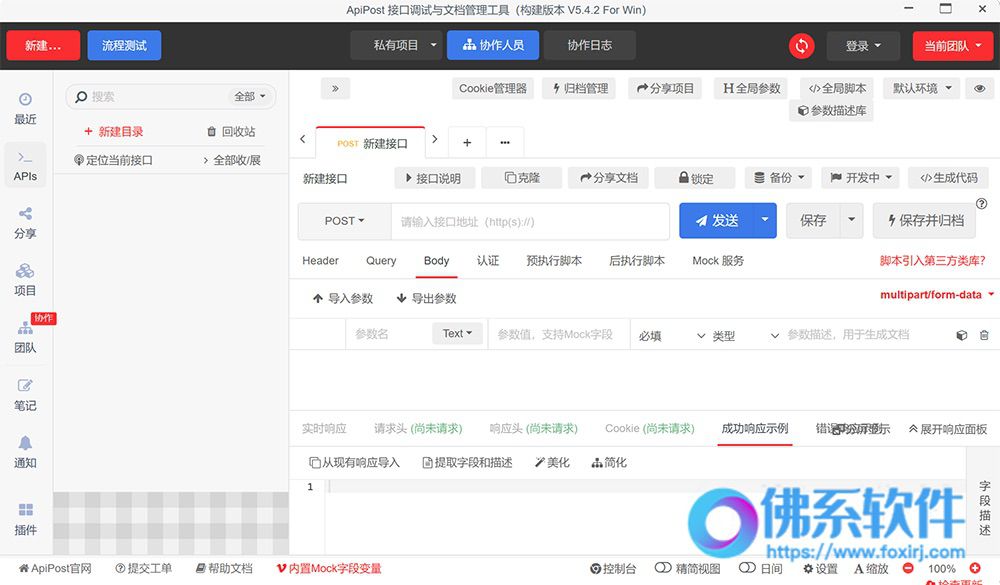Open the 保存 save arrow dropdown
The width and height of the screenshot is (1000, 585).
coord(851,220)
